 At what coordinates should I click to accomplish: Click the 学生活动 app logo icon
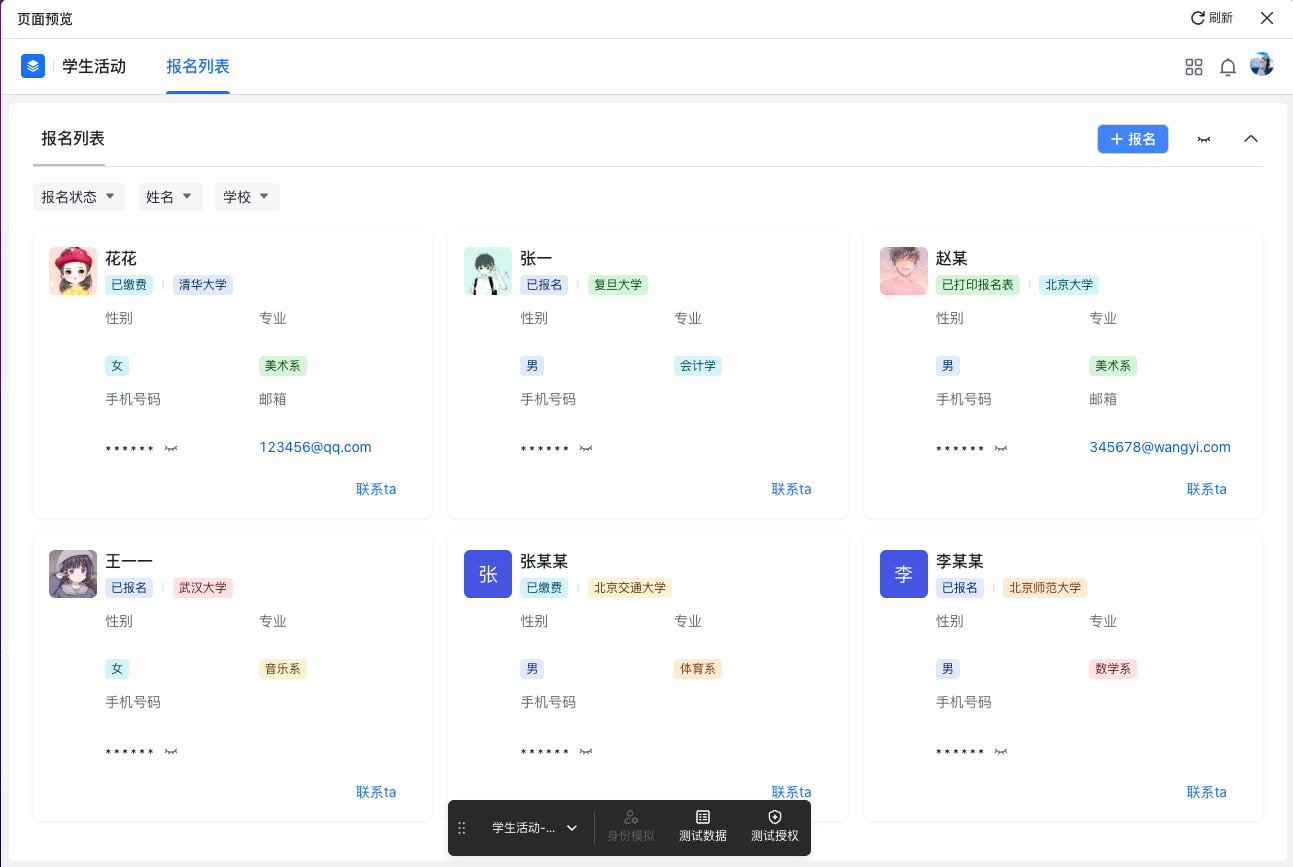(x=33, y=66)
